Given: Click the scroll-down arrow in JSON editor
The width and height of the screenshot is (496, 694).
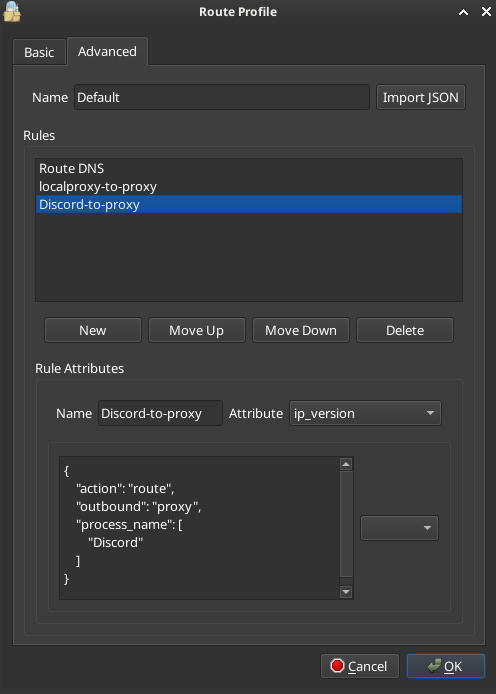Looking at the screenshot, I should pos(346,592).
